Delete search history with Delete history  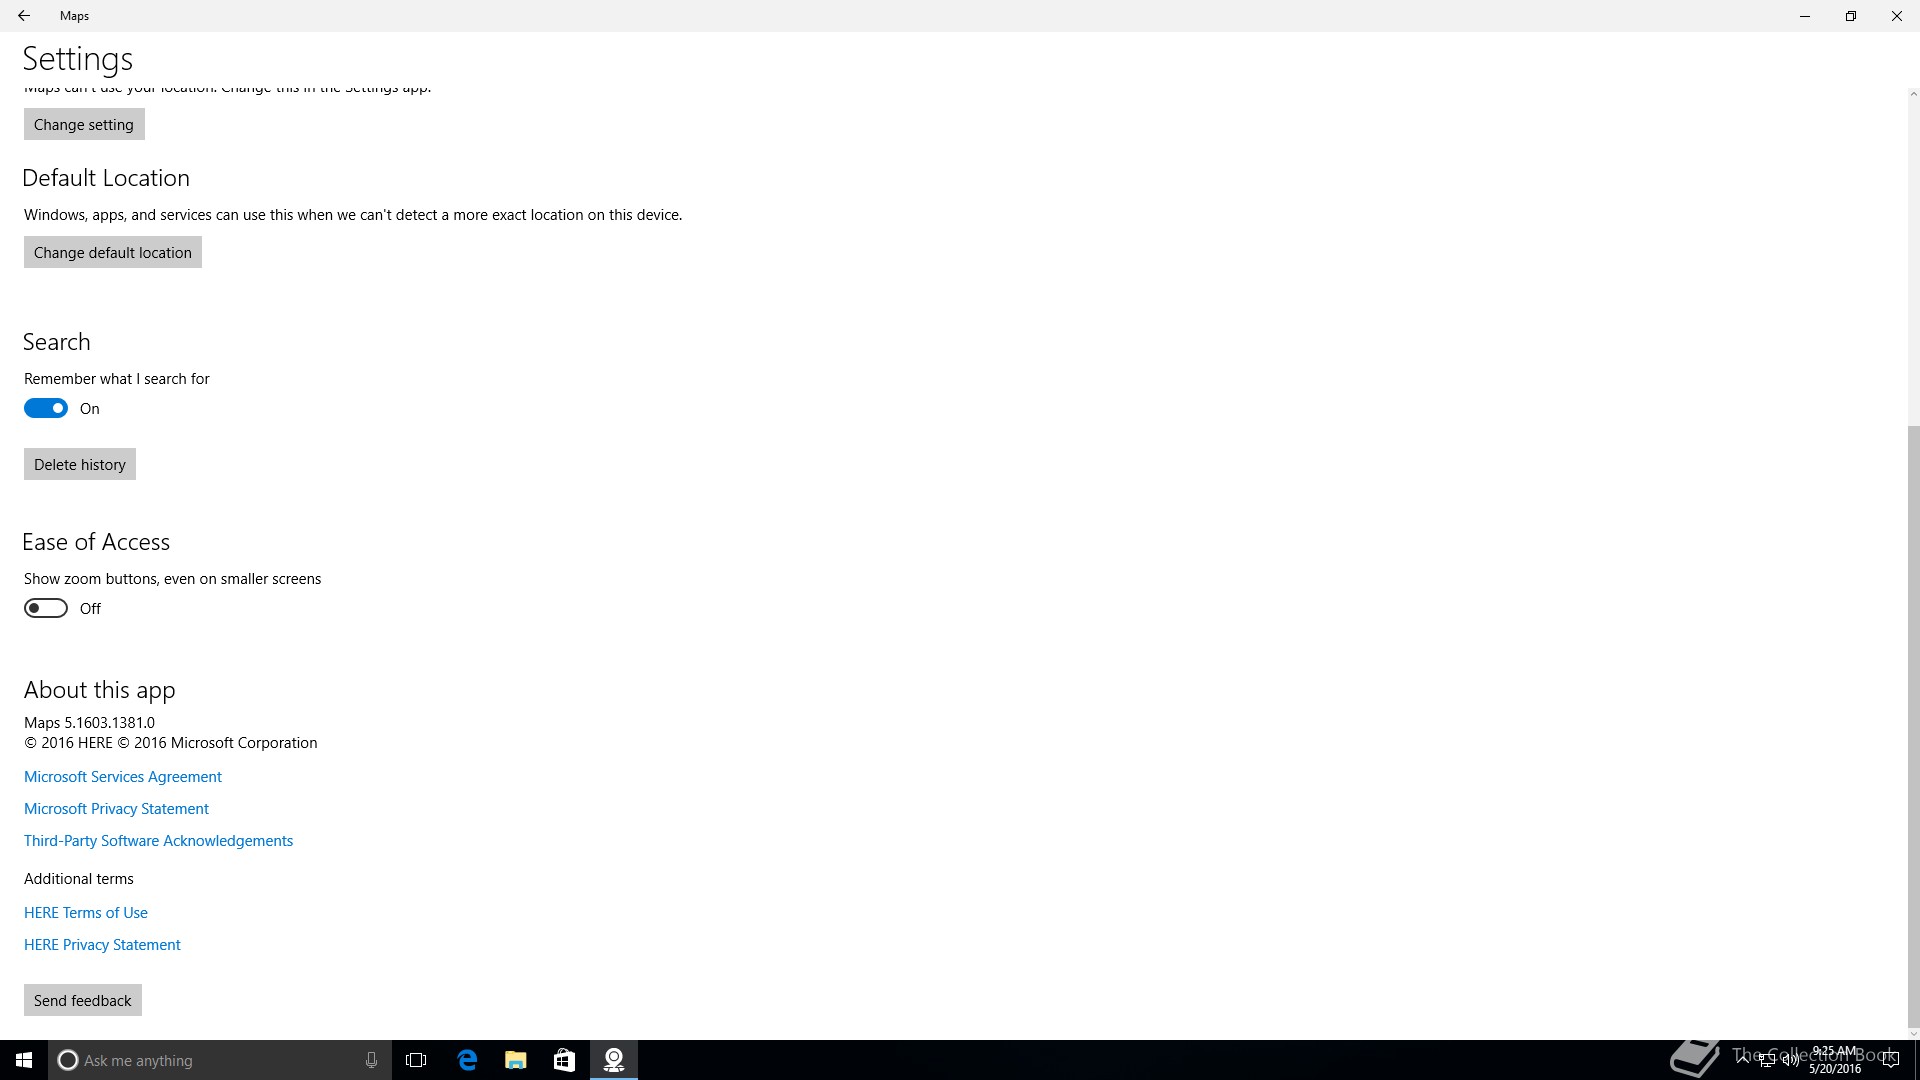click(x=80, y=464)
